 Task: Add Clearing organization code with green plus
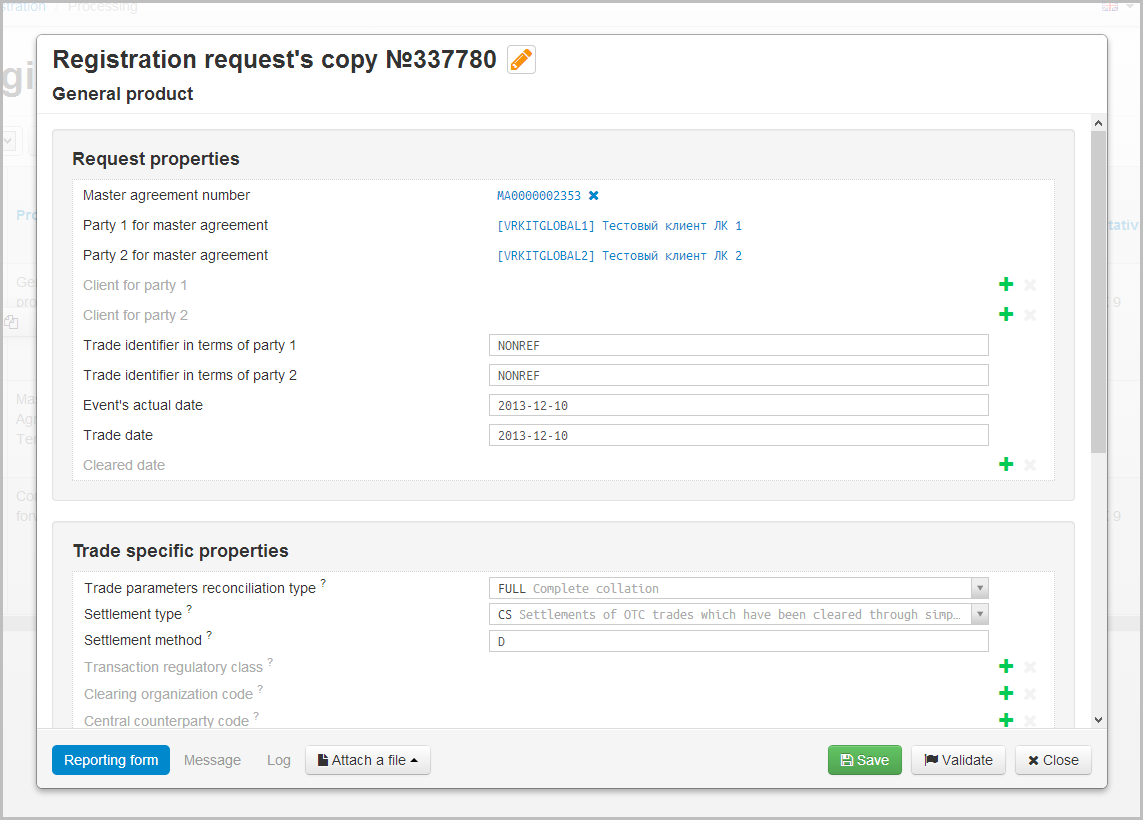click(x=1006, y=694)
